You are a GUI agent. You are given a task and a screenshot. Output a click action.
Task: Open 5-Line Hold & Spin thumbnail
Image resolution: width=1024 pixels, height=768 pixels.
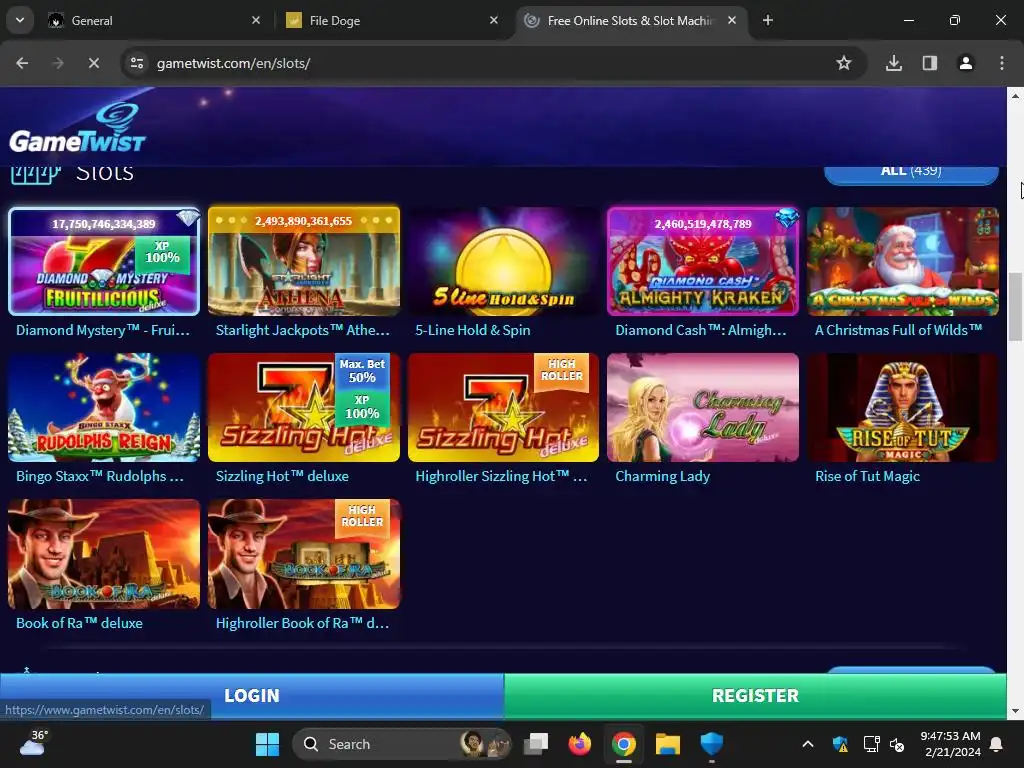click(x=504, y=261)
